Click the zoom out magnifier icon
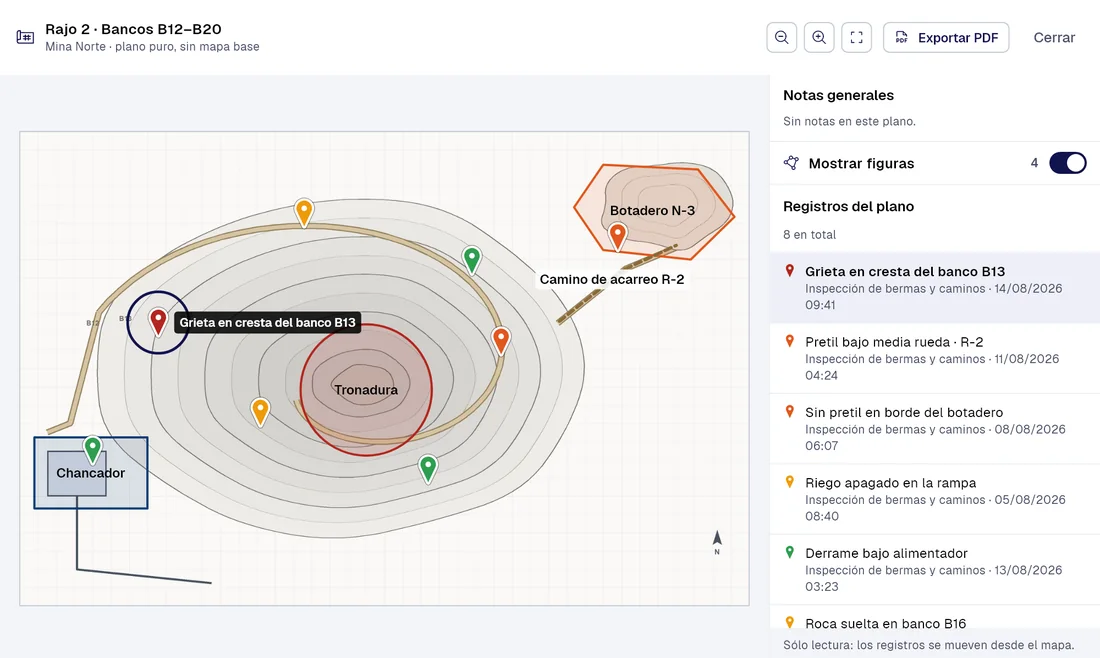The width and height of the screenshot is (1100, 658). point(782,37)
